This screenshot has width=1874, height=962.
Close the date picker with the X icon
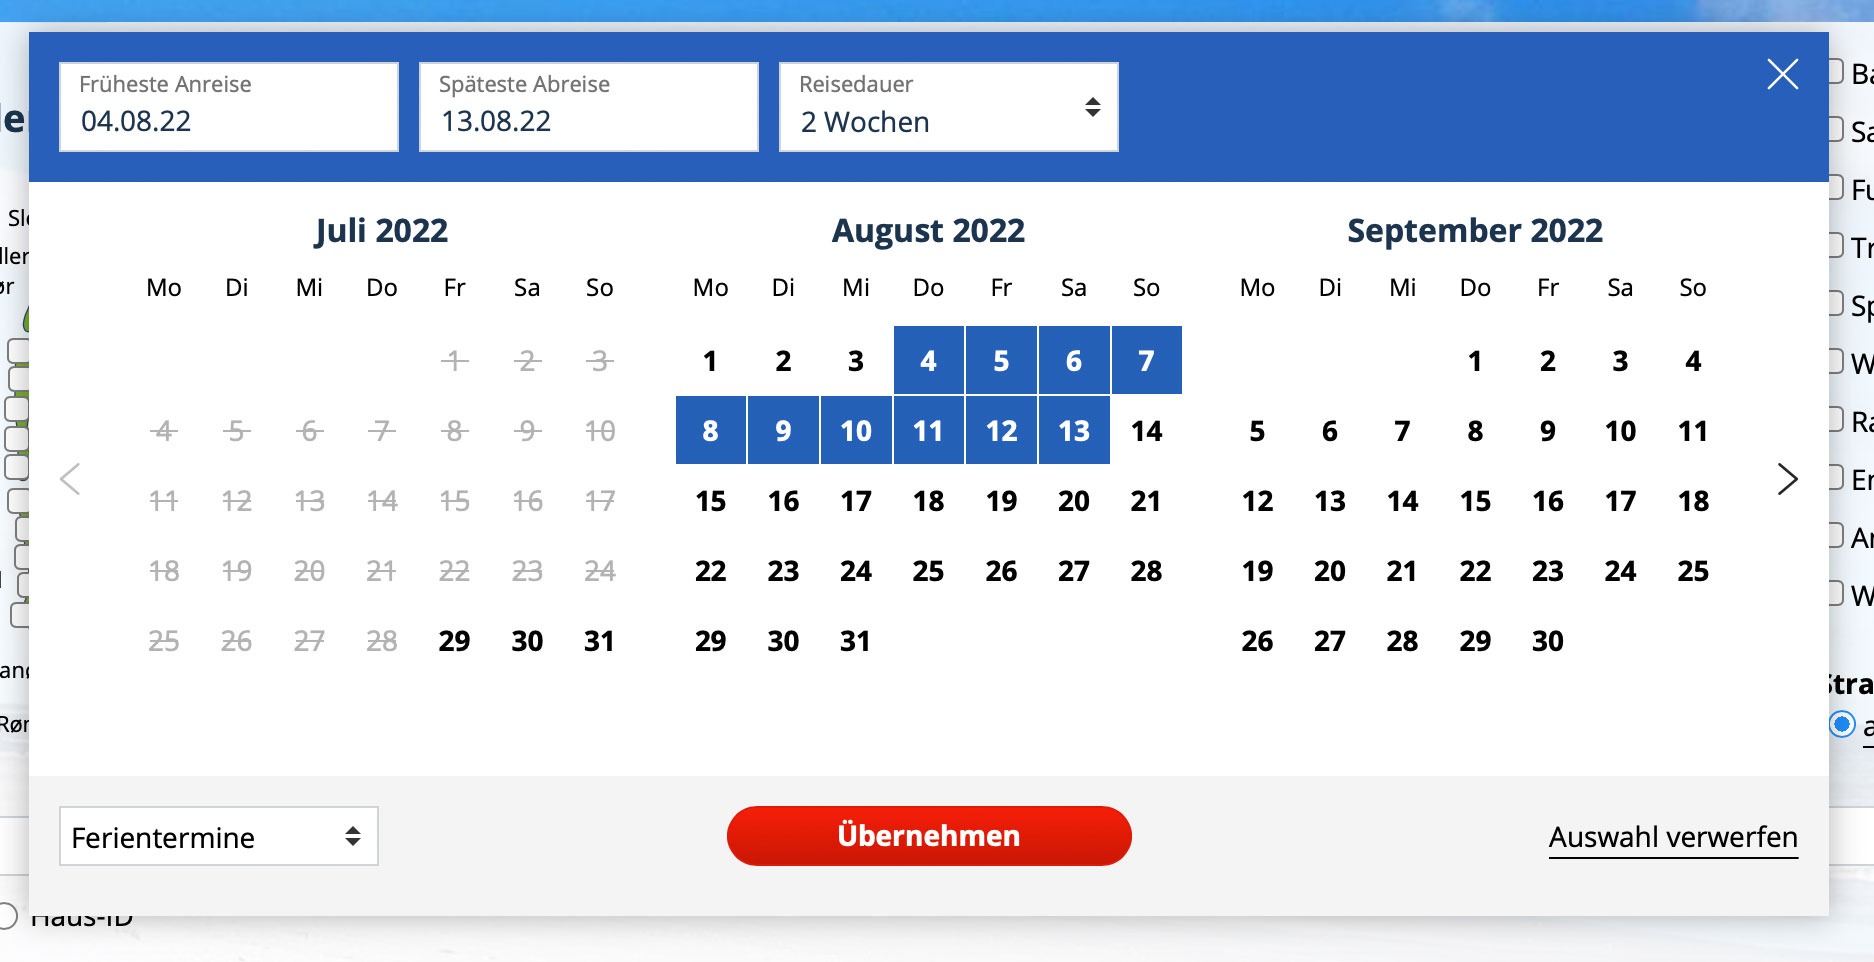point(1782,74)
